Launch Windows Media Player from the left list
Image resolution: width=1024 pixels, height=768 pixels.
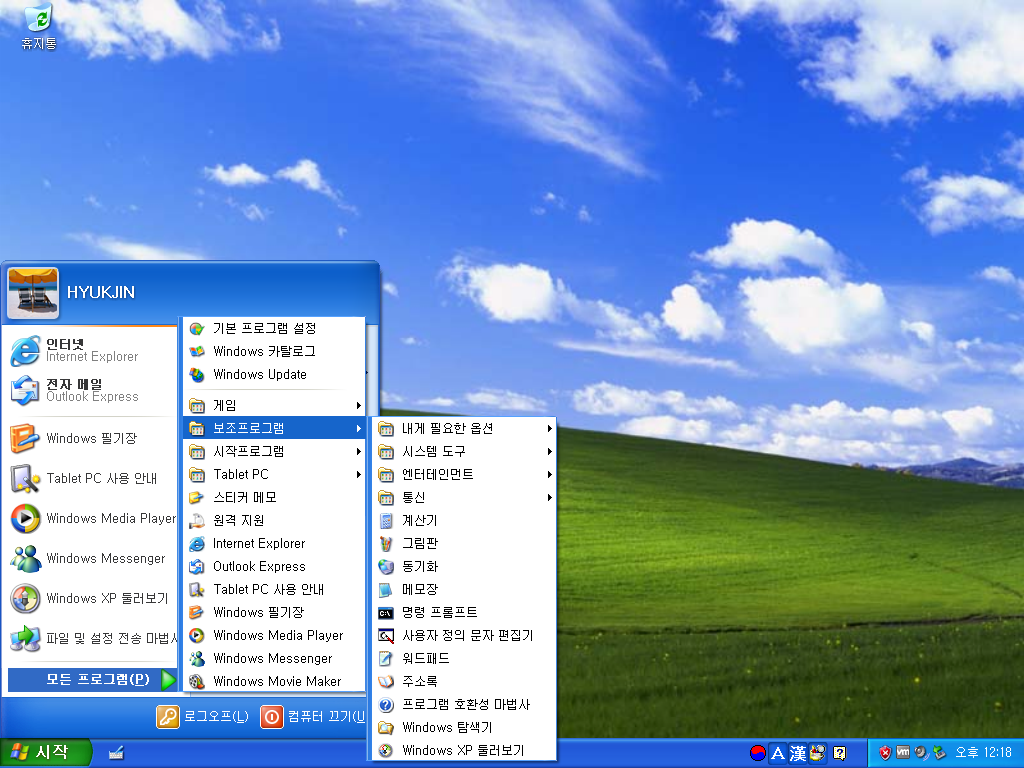91,519
